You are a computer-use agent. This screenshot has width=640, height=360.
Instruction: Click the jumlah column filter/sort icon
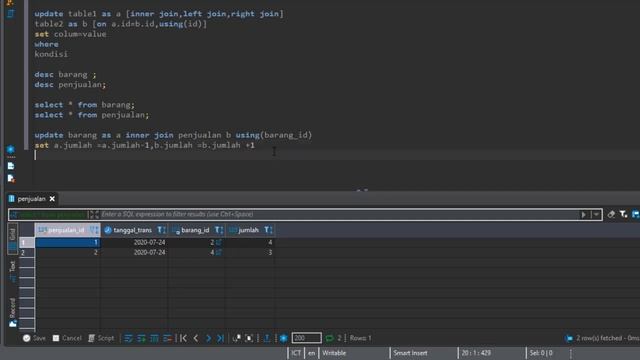point(268,230)
